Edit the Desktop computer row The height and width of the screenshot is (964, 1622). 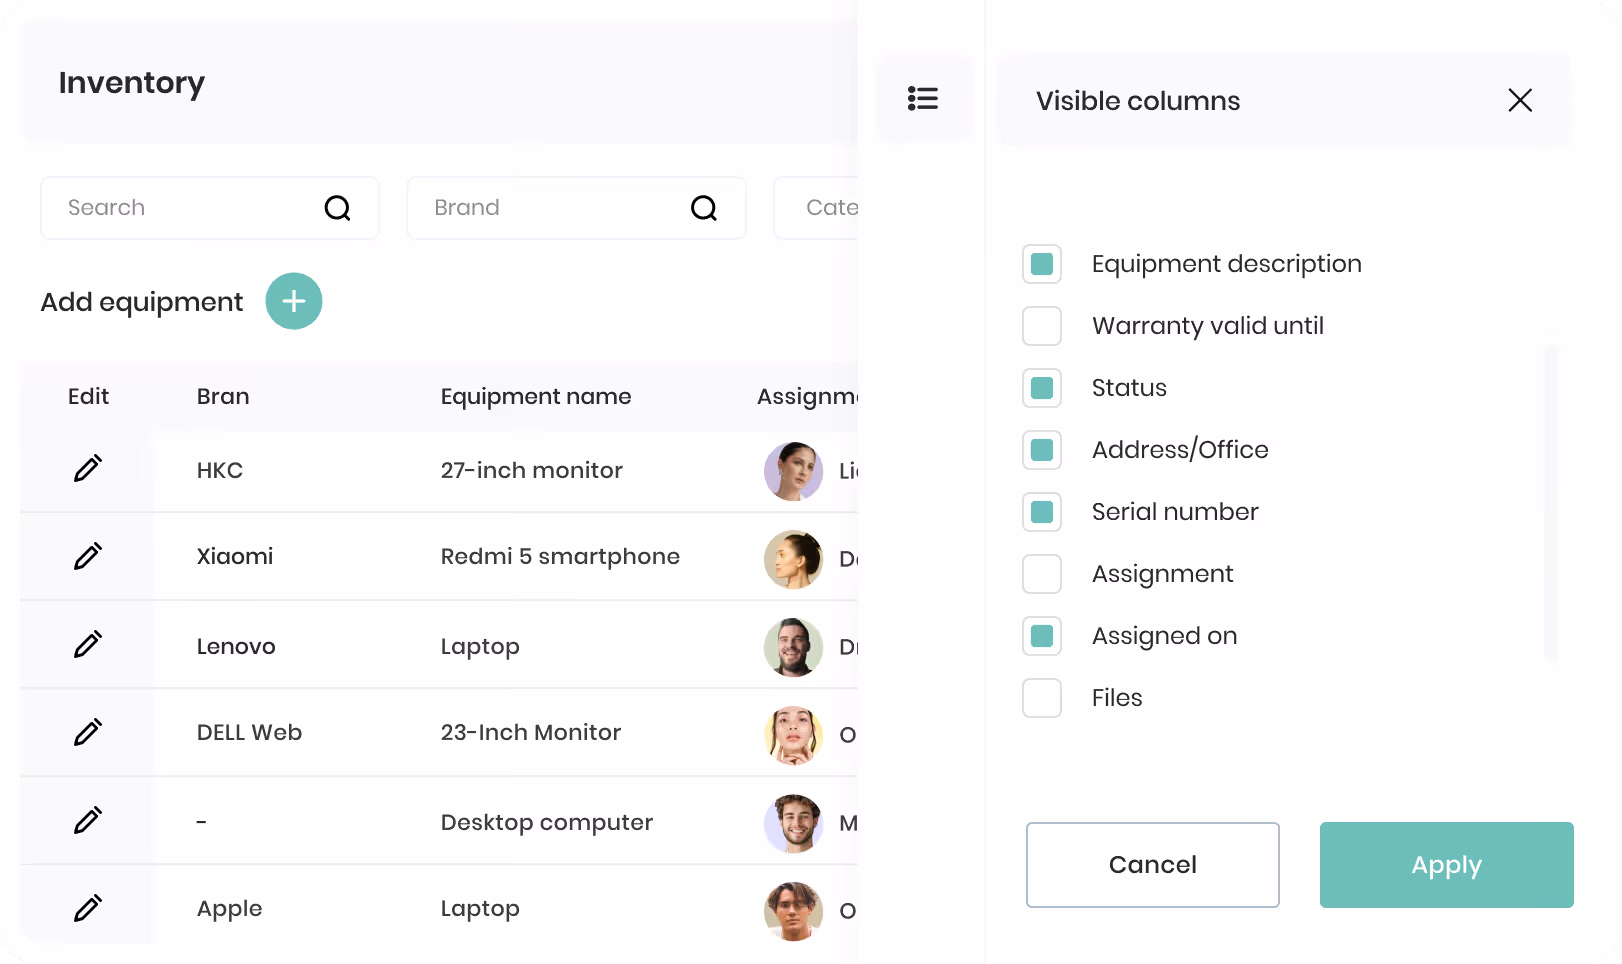[88, 820]
